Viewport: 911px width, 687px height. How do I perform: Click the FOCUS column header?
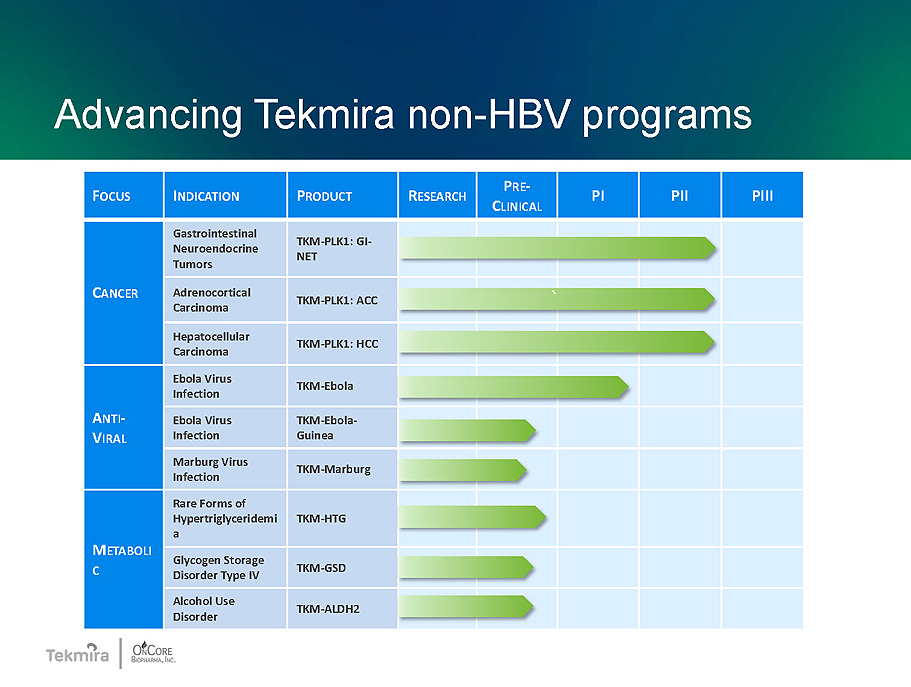coord(123,195)
